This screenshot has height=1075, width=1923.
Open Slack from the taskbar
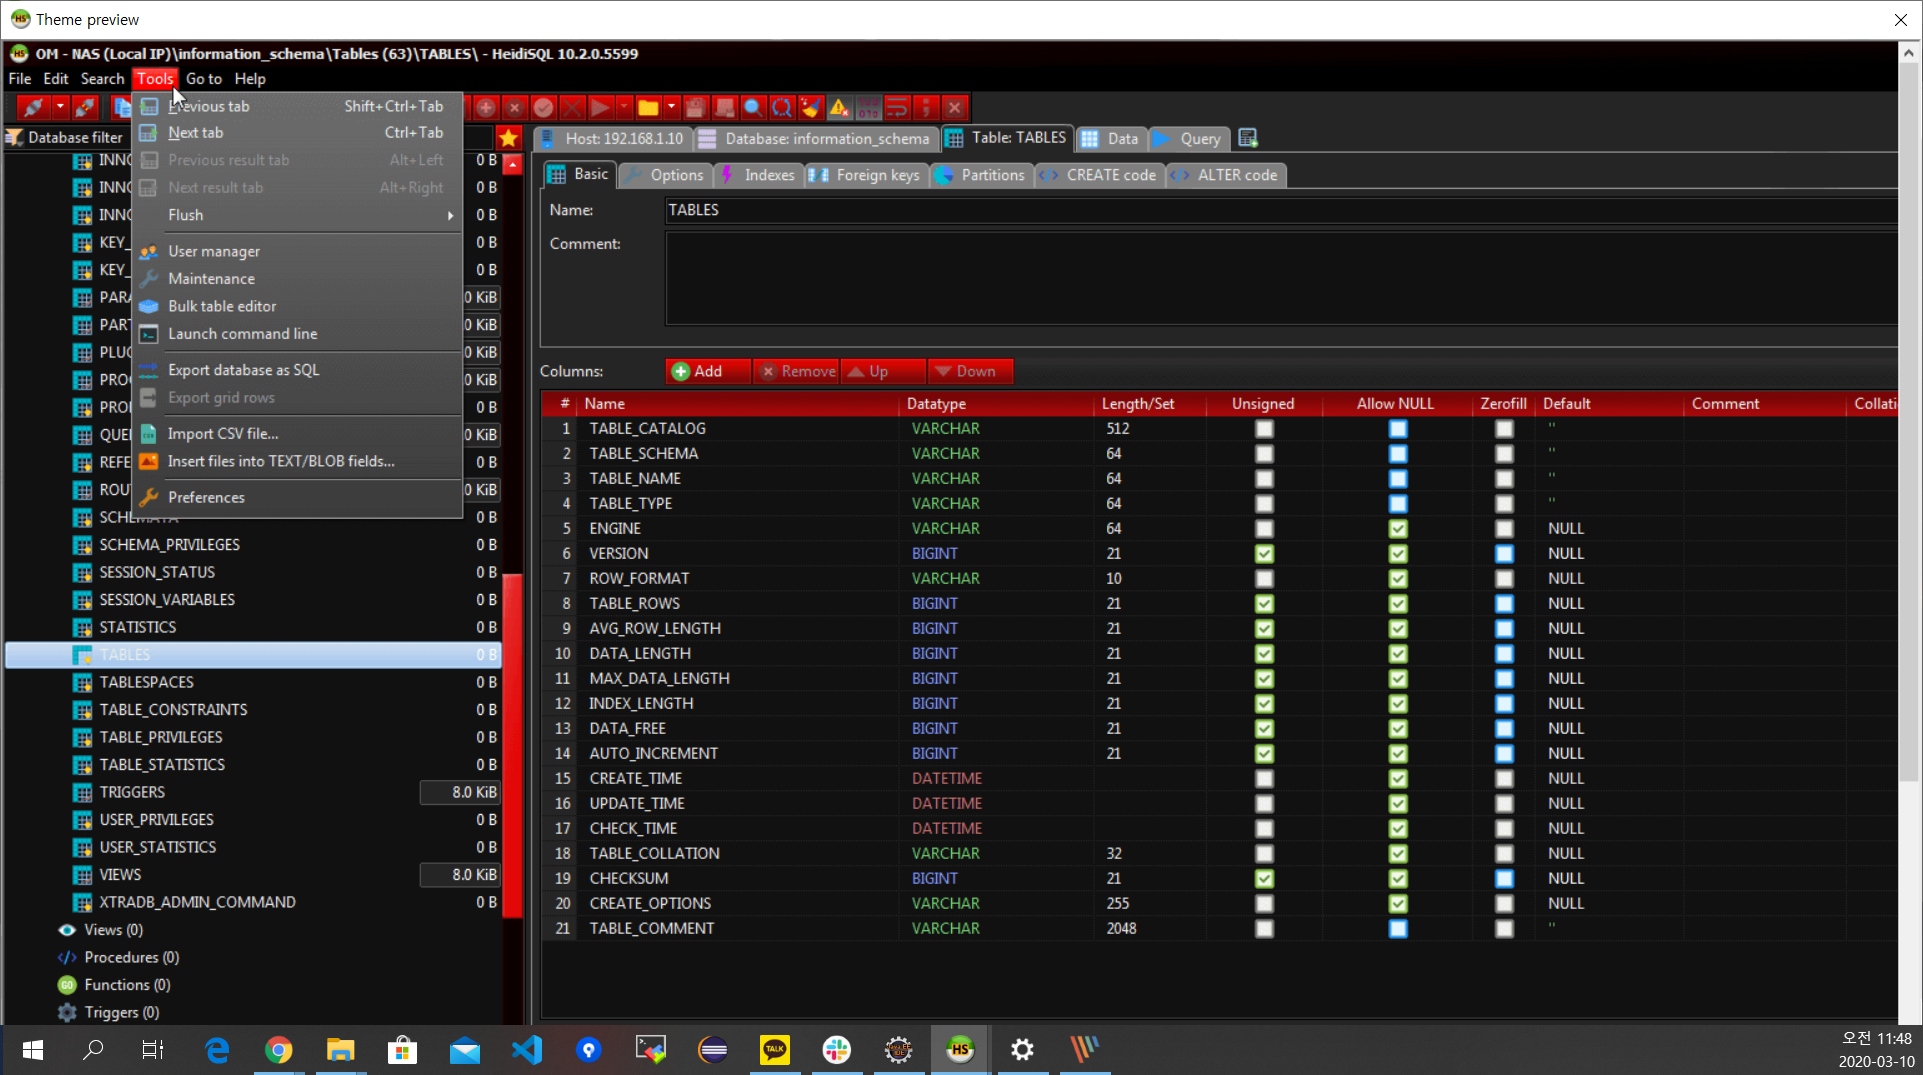(837, 1049)
